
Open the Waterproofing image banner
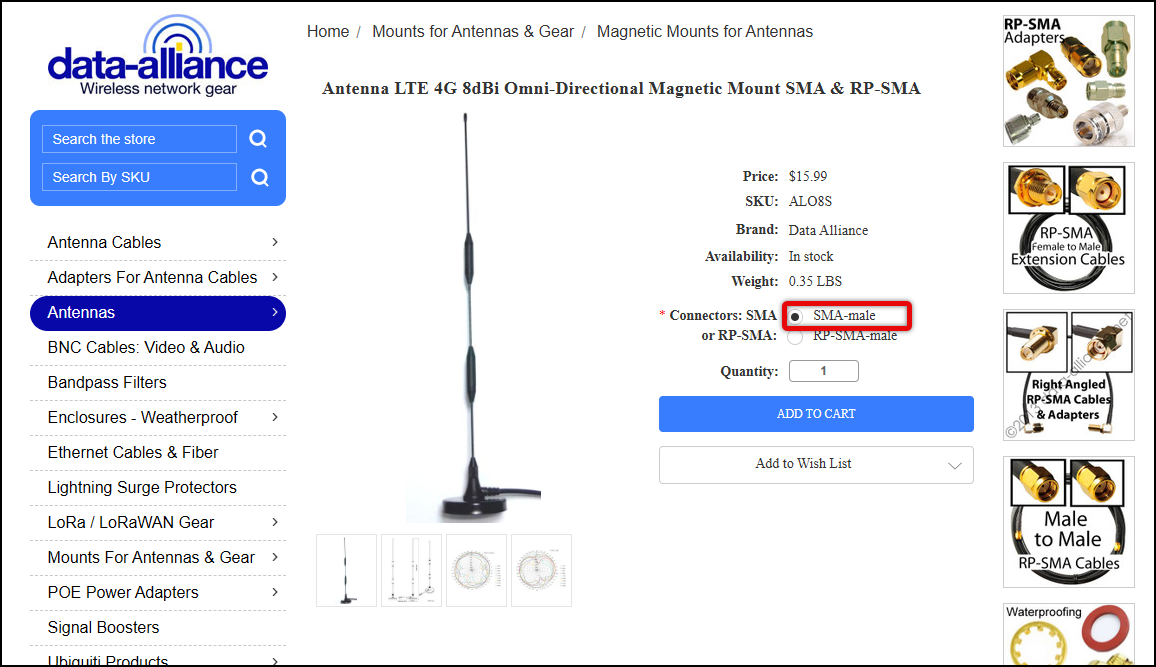click(x=1068, y=633)
